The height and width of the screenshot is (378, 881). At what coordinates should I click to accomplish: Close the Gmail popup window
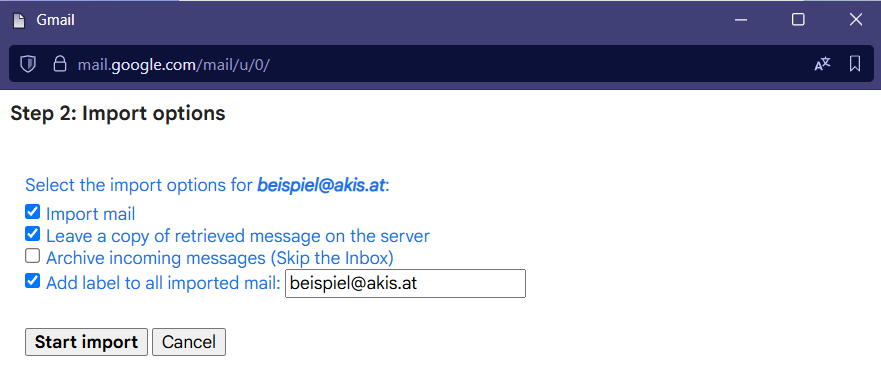pyautogui.click(x=855, y=20)
